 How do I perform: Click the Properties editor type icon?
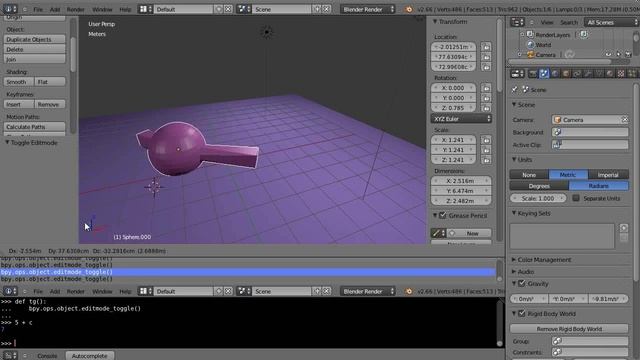tap(517, 73)
